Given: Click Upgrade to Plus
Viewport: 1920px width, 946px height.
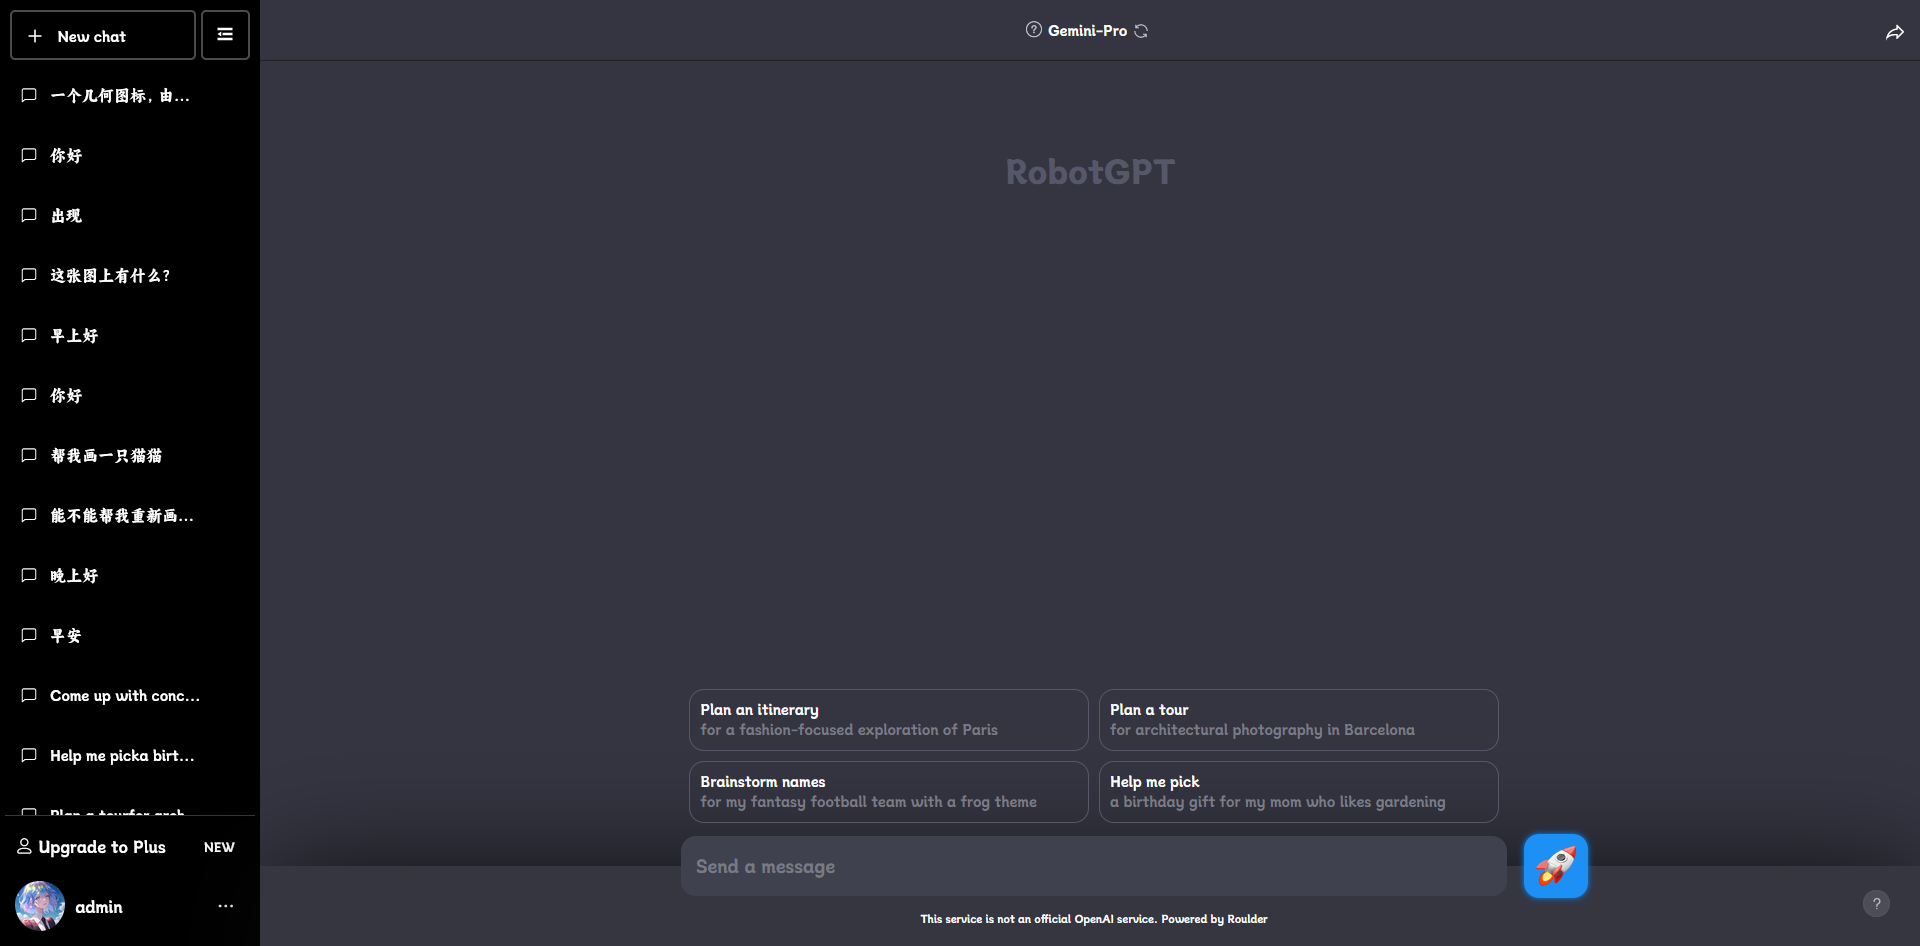Looking at the screenshot, I should (x=102, y=847).
